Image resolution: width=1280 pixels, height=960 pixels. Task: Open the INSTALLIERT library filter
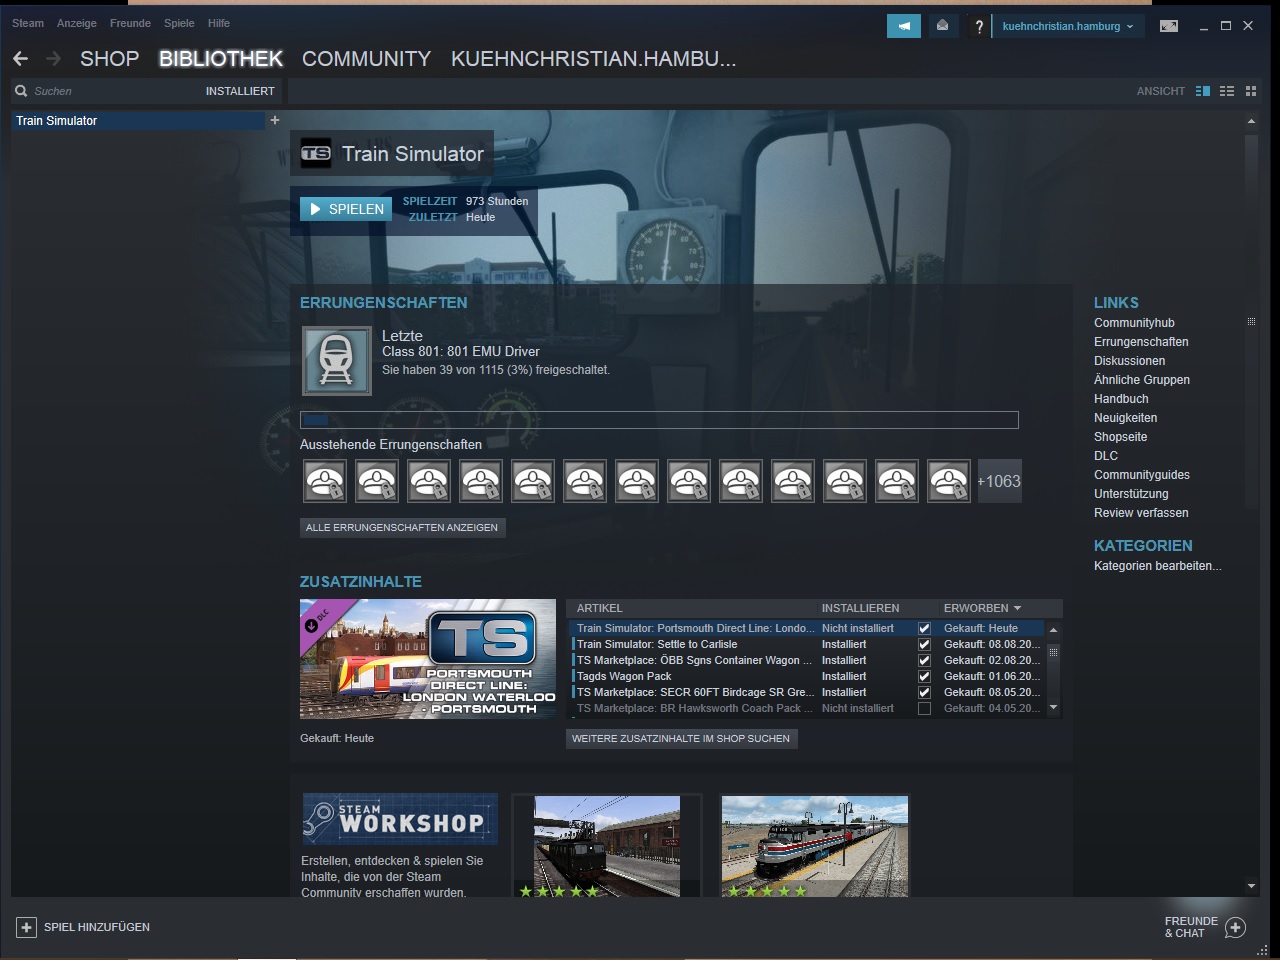pyautogui.click(x=240, y=91)
